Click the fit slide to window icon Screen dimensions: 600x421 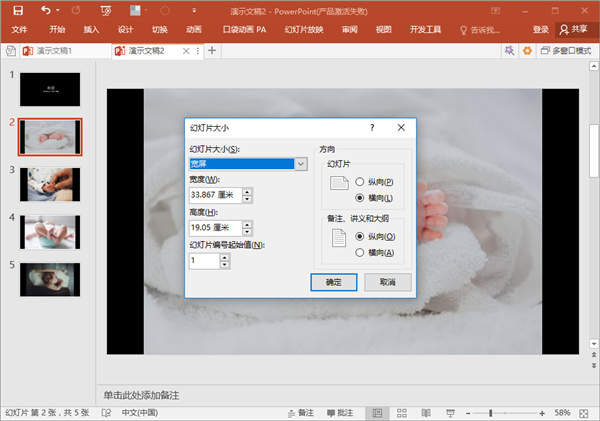584,413
